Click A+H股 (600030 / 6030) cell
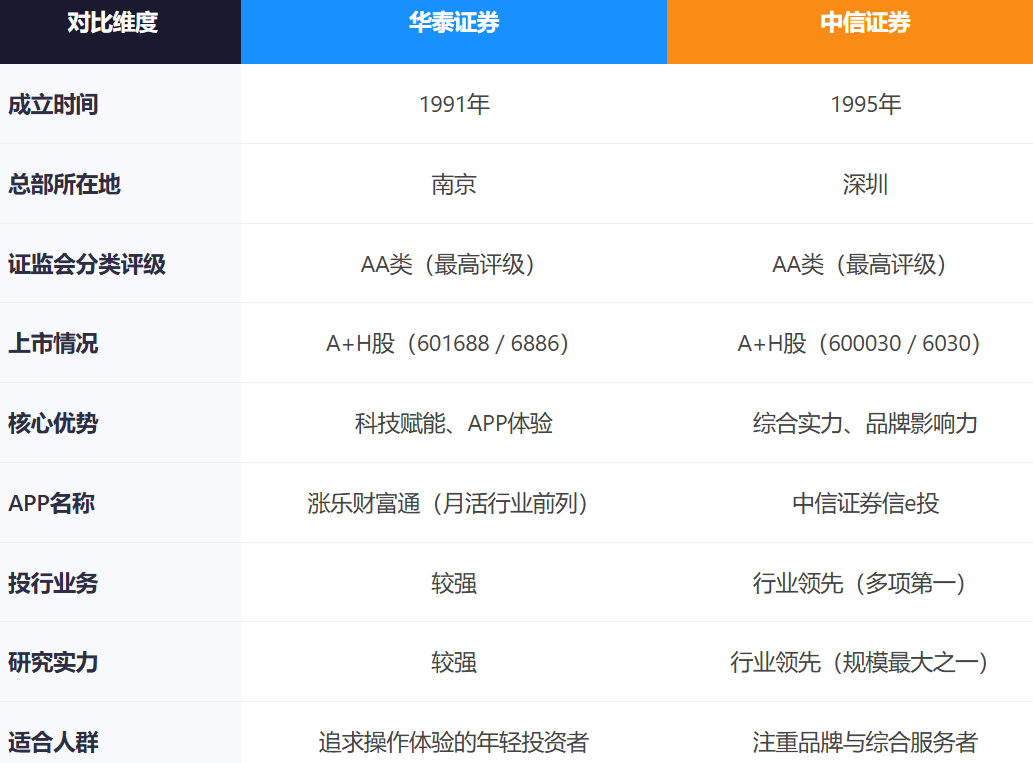The image size is (1033, 763). click(x=850, y=343)
